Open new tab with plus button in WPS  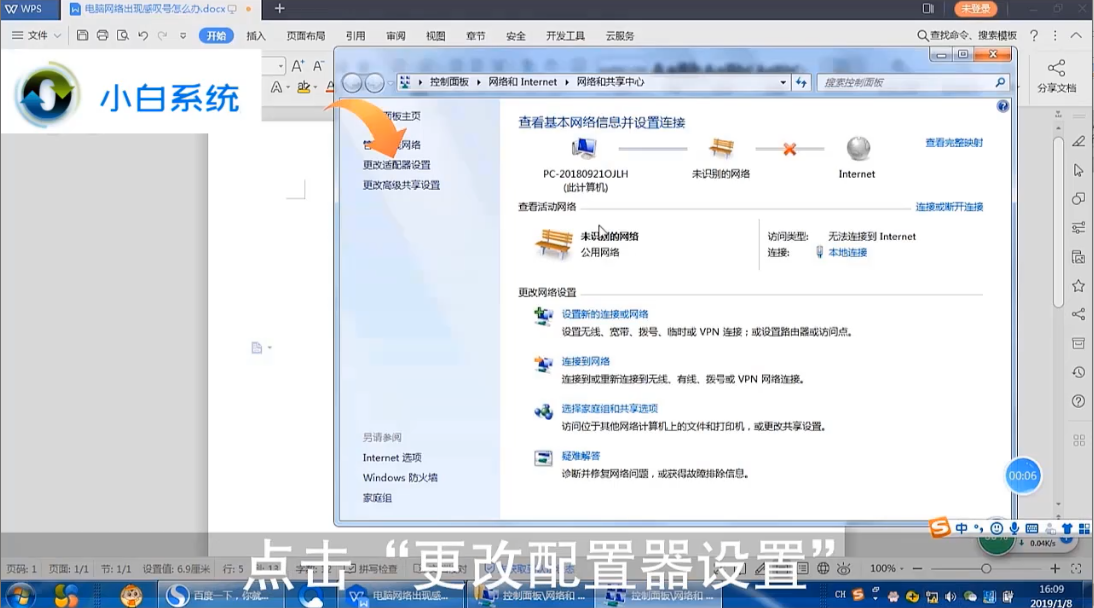point(279,8)
